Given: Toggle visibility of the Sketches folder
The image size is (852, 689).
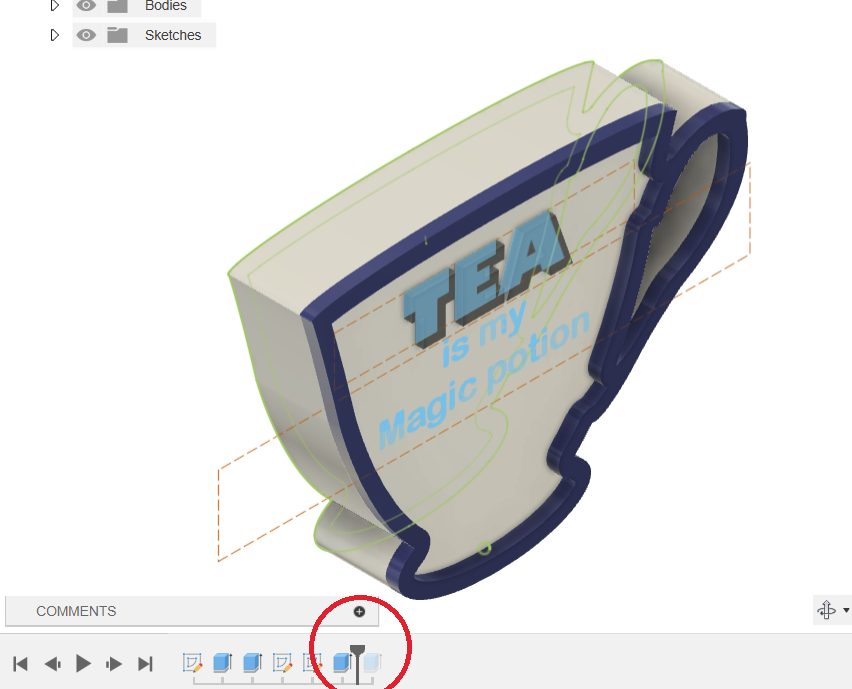Looking at the screenshot, I should tap(87, 35).
